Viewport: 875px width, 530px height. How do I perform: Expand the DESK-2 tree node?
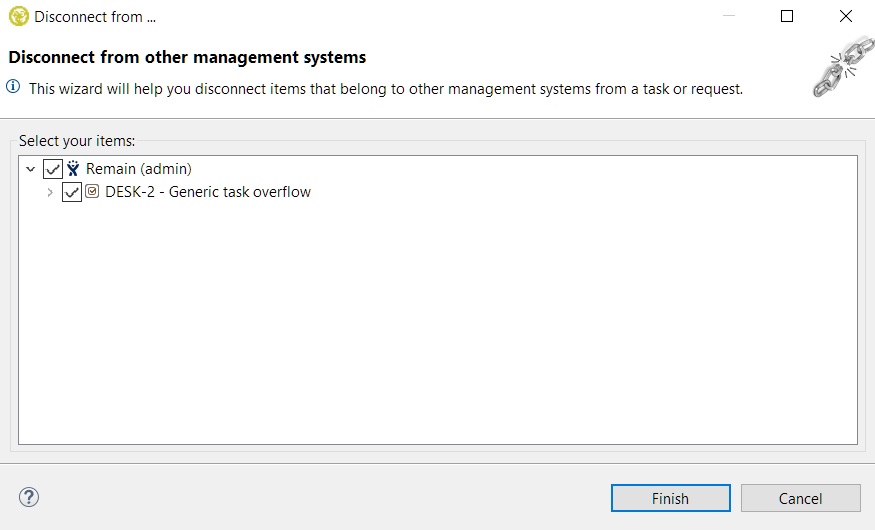coord(50,192)
